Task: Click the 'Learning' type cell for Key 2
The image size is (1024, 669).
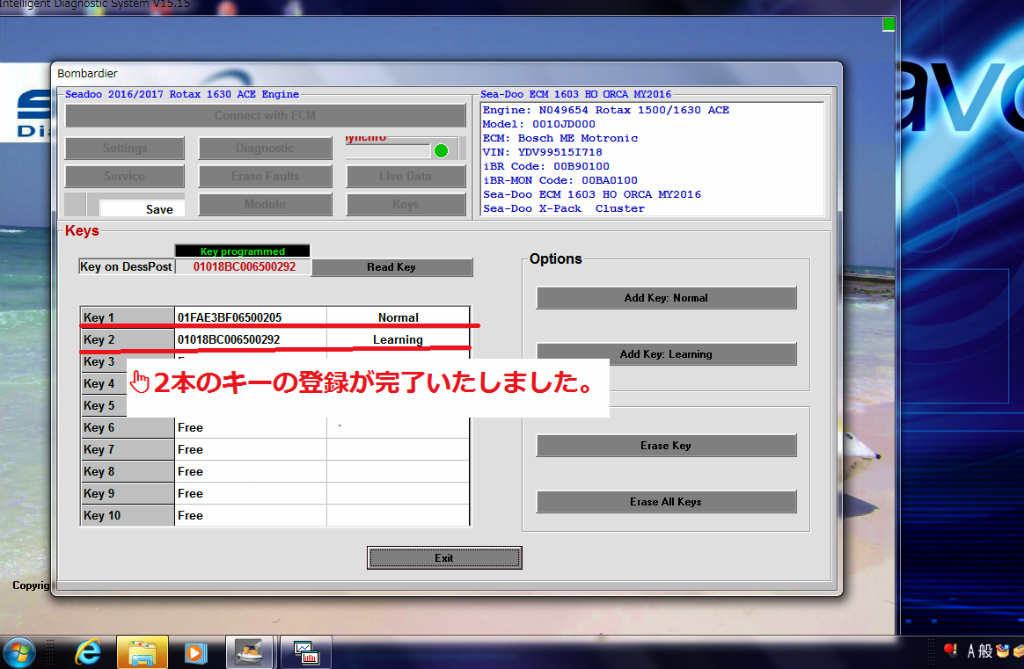Action: point(398,340)
